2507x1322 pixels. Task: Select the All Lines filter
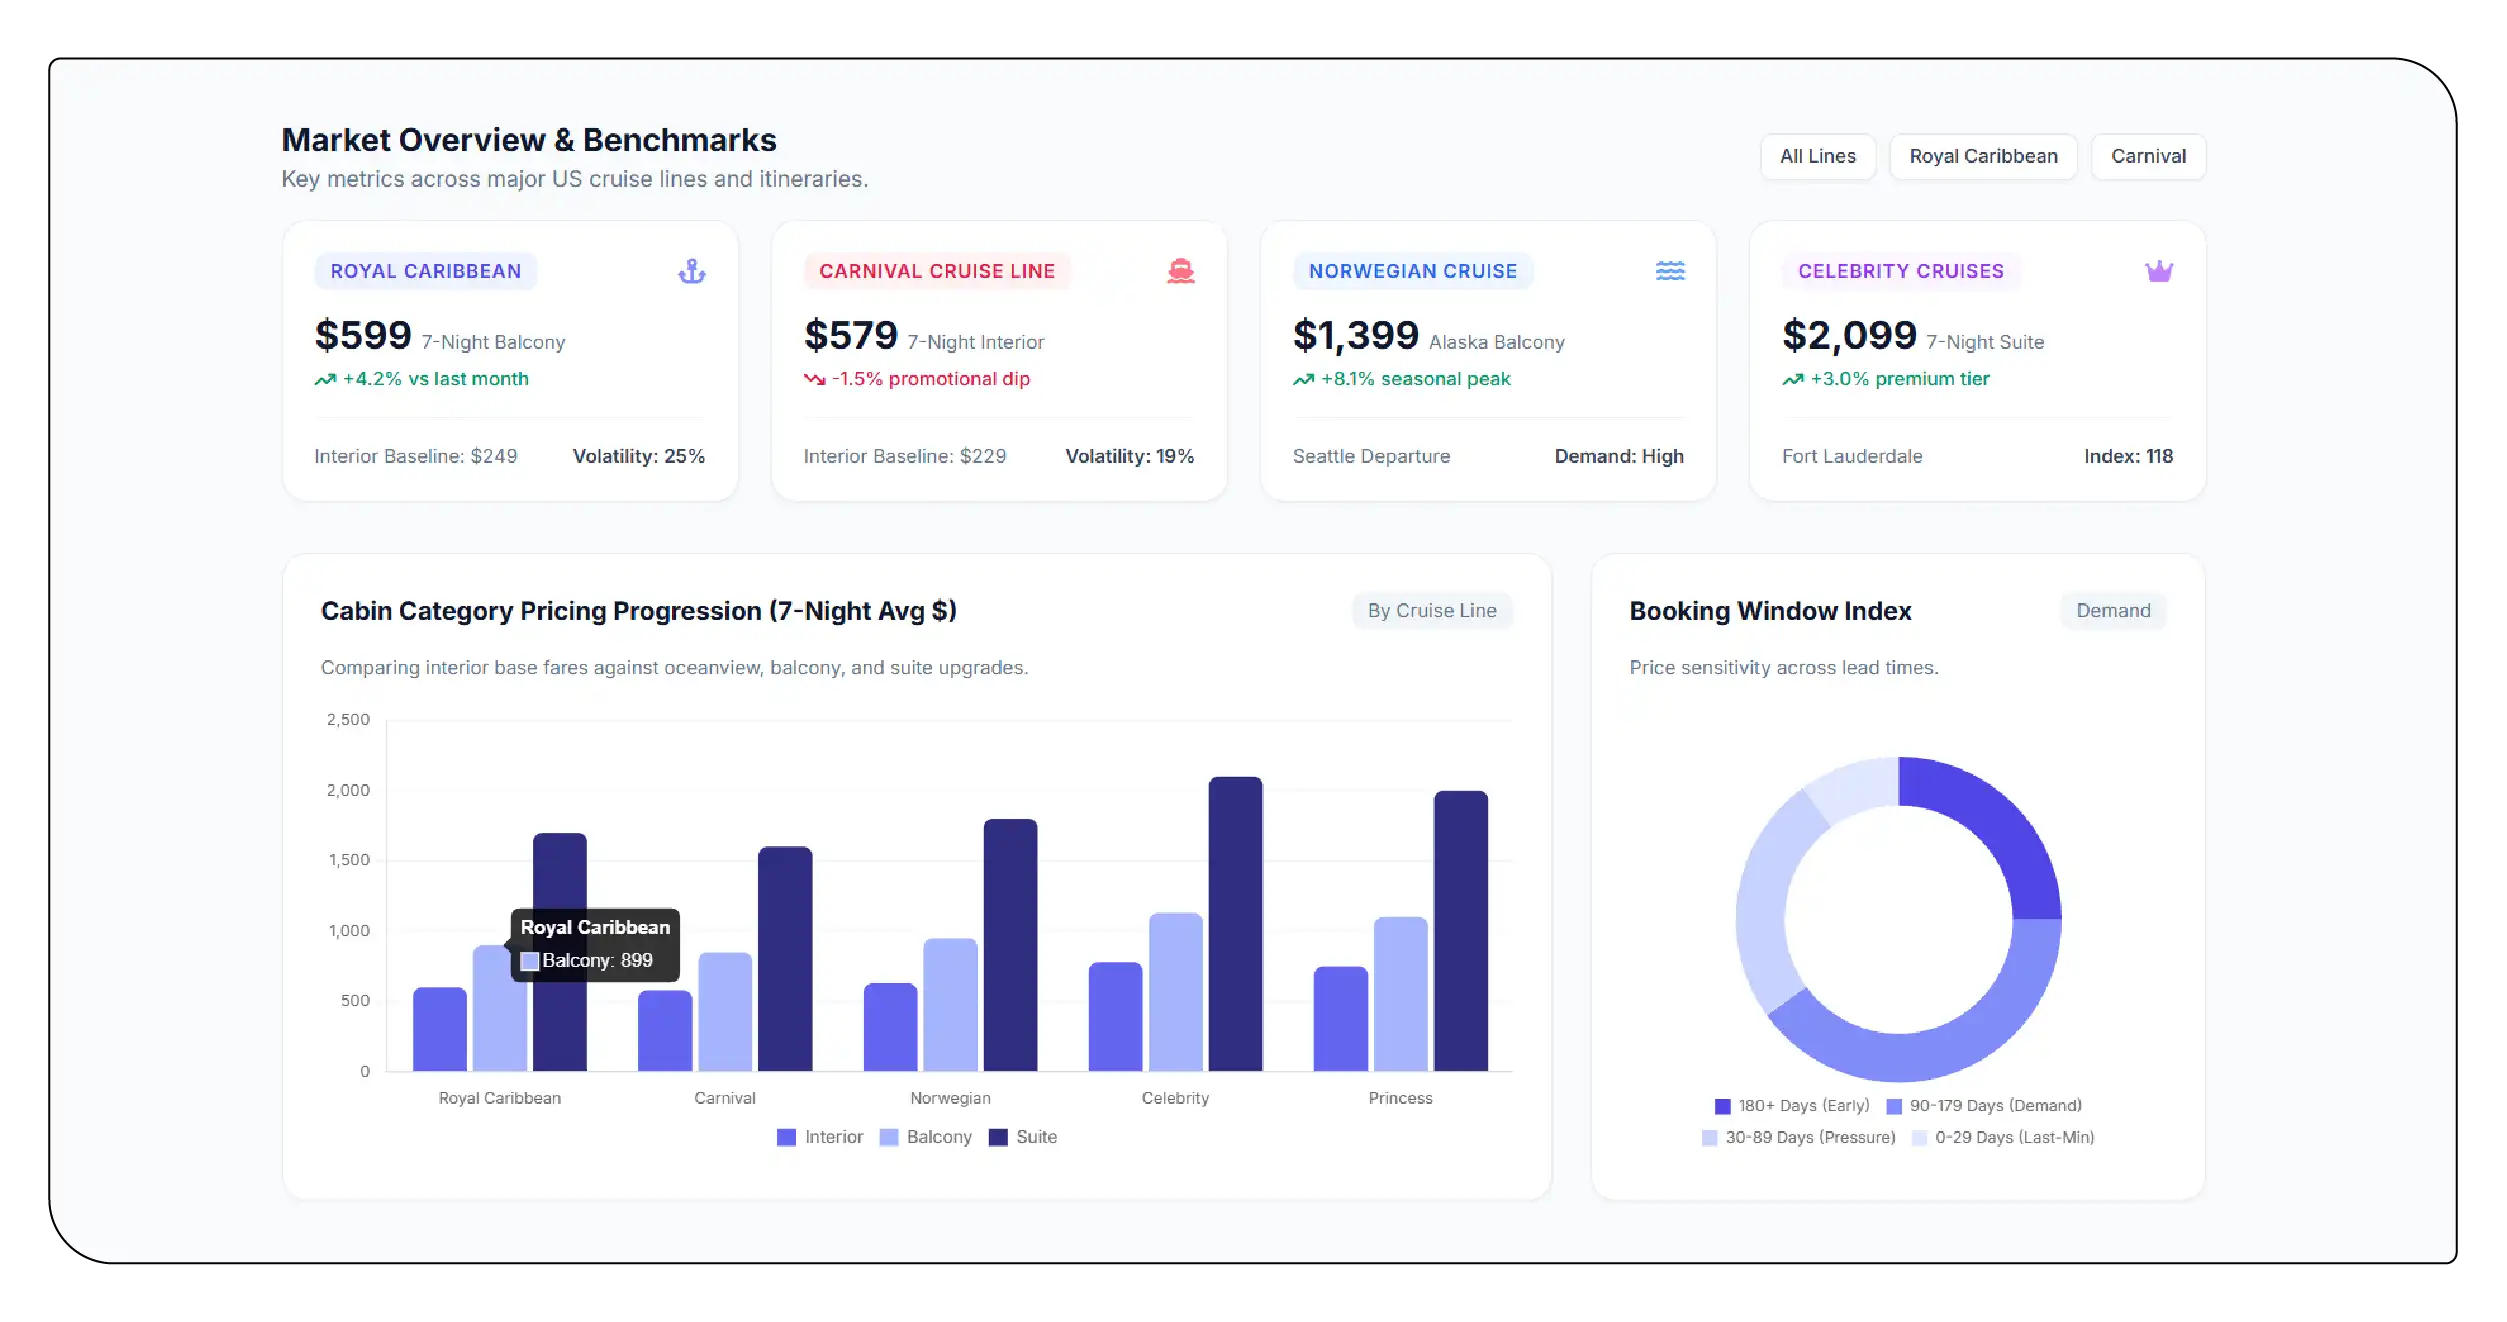pos(1818,157)
